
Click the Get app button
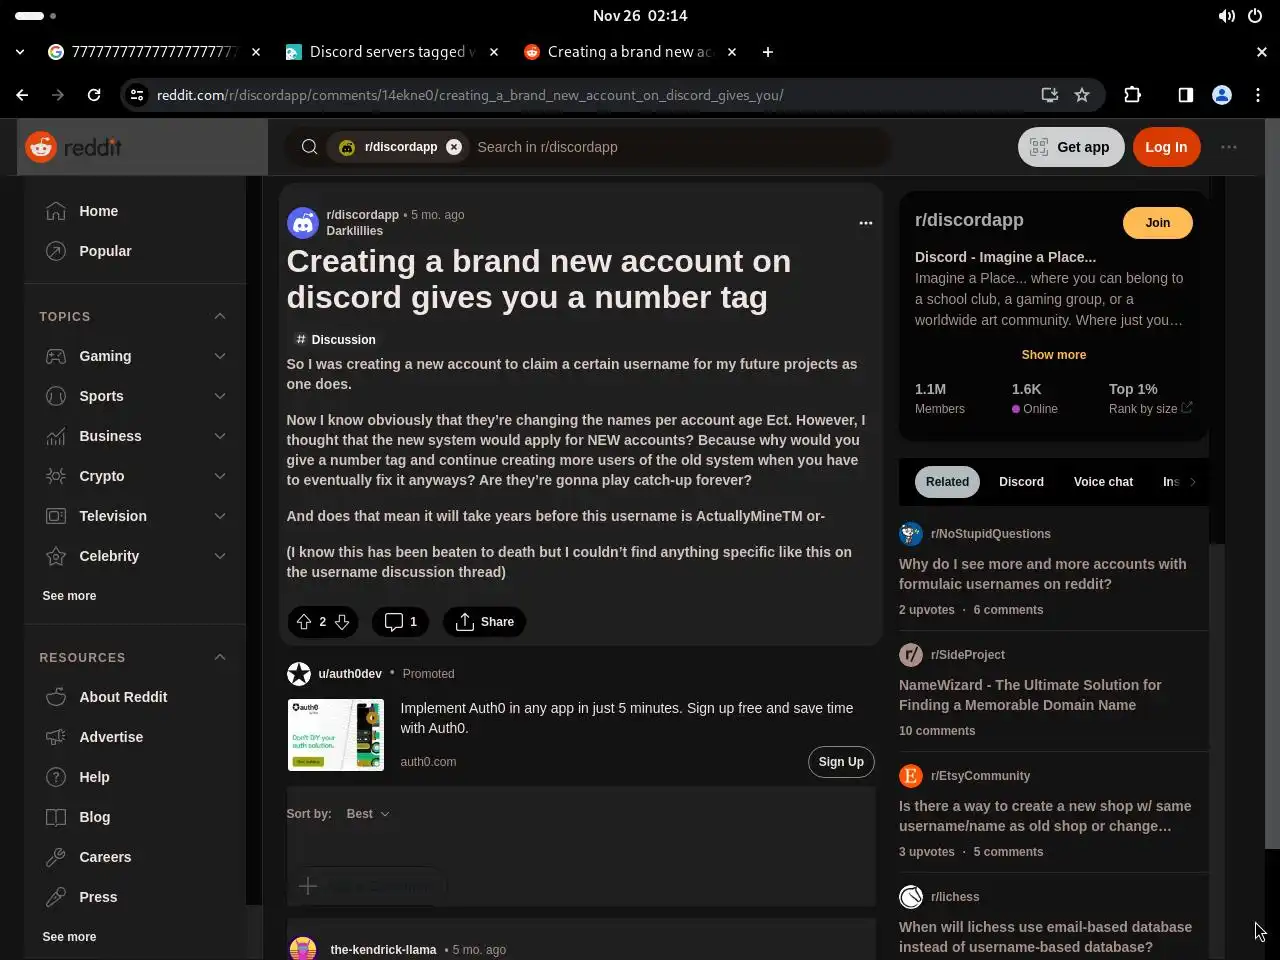[1071, 147]
